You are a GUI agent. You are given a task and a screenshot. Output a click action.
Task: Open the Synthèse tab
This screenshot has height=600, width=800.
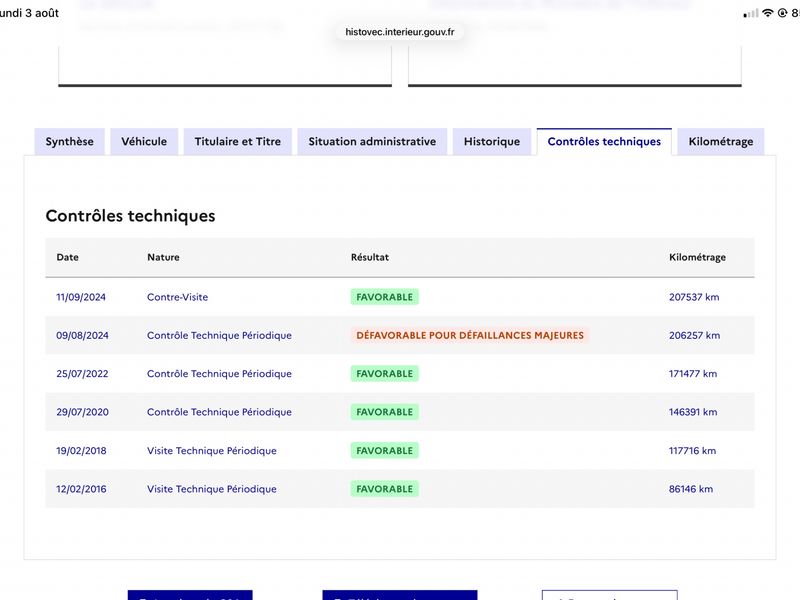69,141
